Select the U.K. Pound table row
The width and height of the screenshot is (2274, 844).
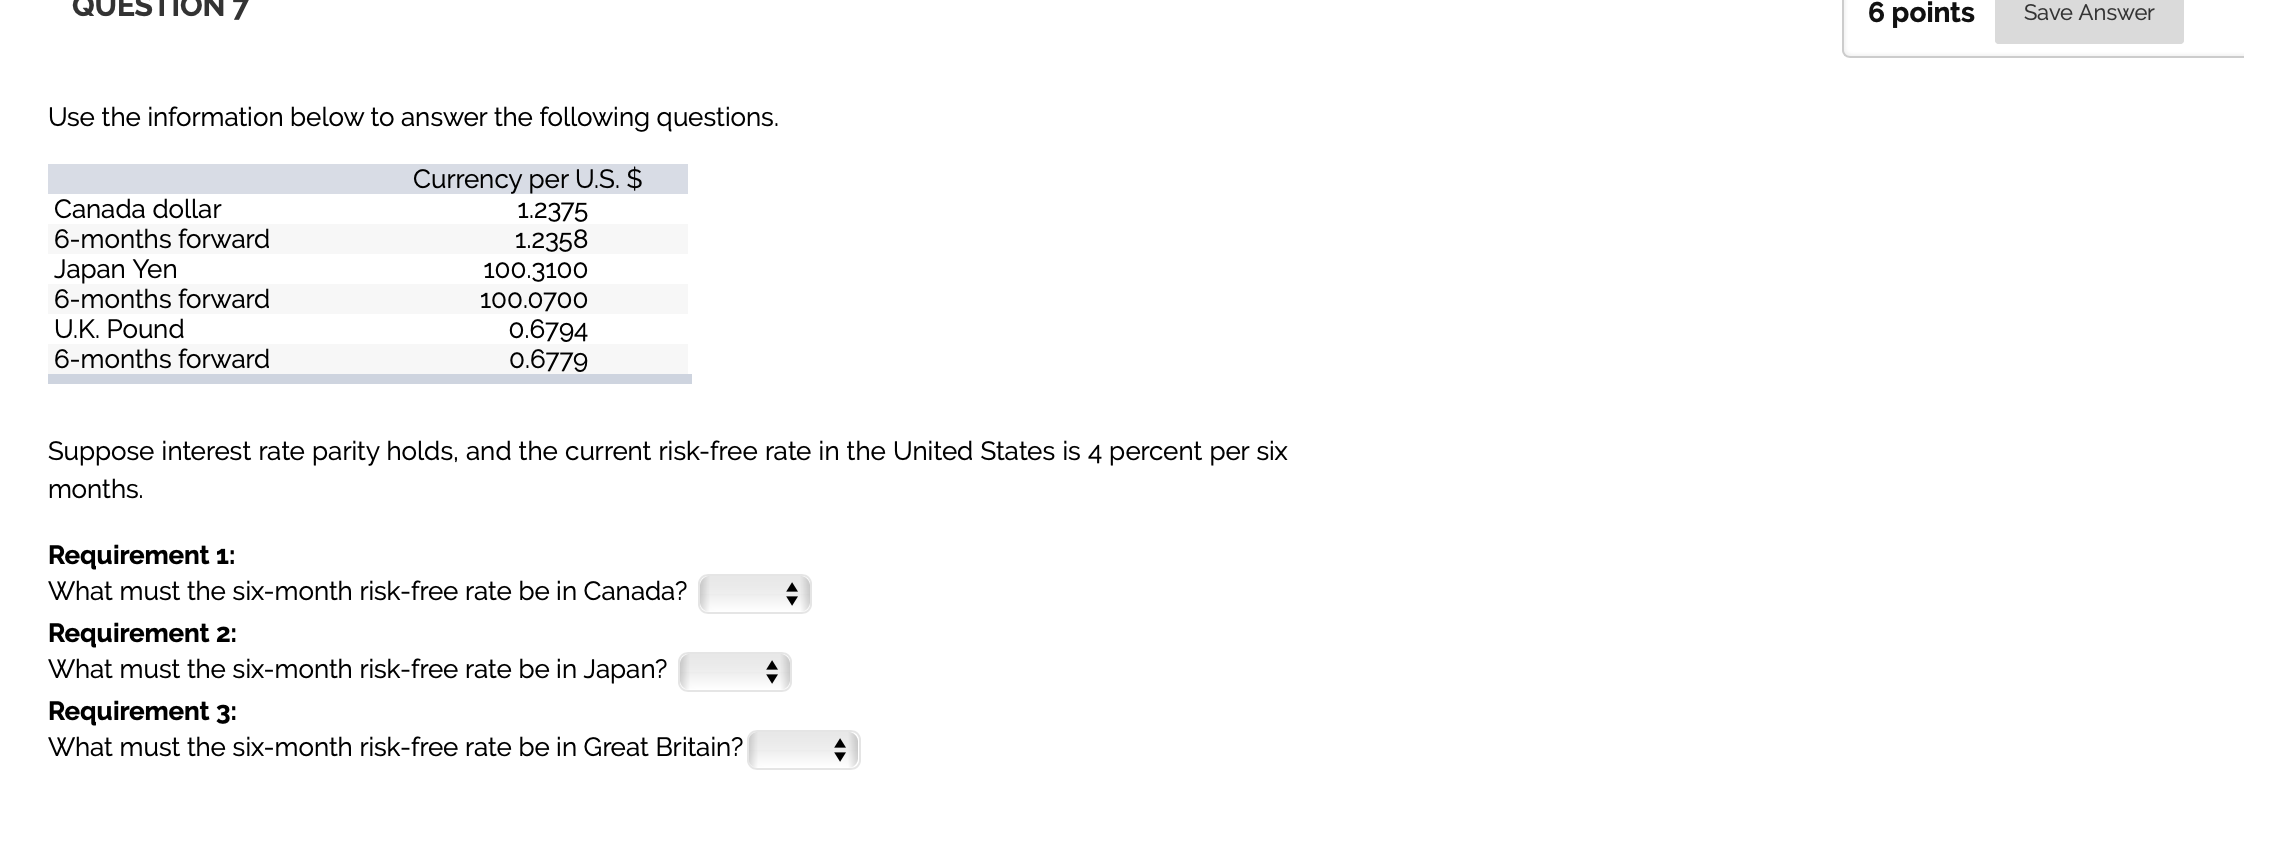(118, 329)
